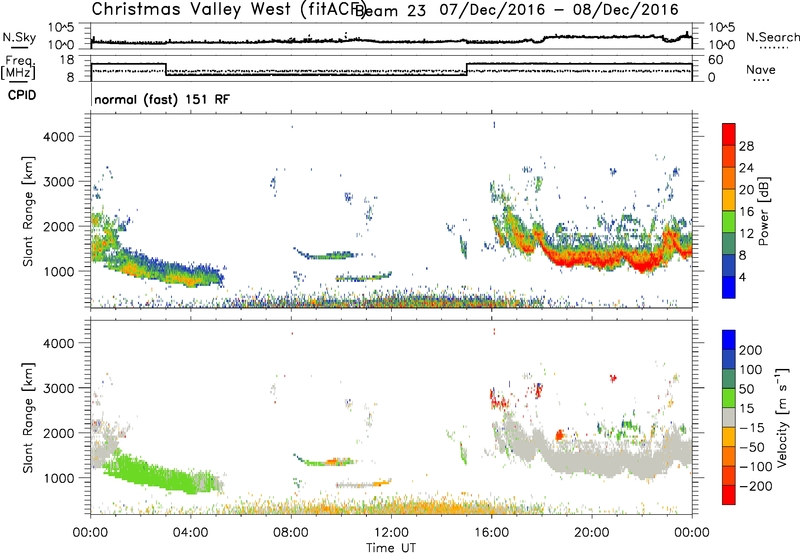
Task: Click the orange velocity patch near 18:40
Action: 559,435
